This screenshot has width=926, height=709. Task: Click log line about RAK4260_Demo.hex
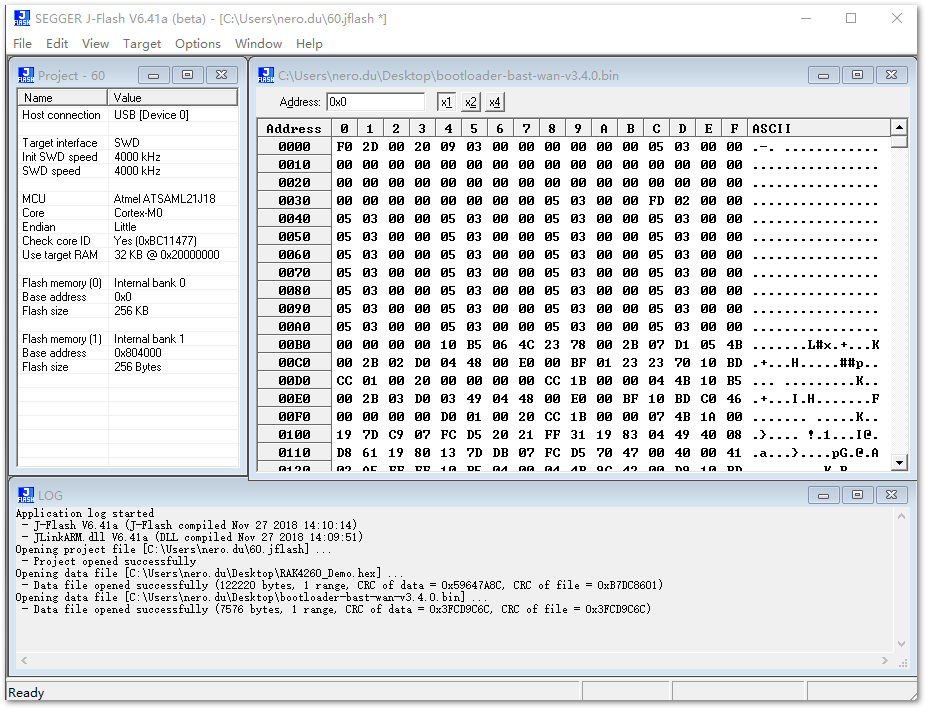pyautogui.click(x=210, y=573)
